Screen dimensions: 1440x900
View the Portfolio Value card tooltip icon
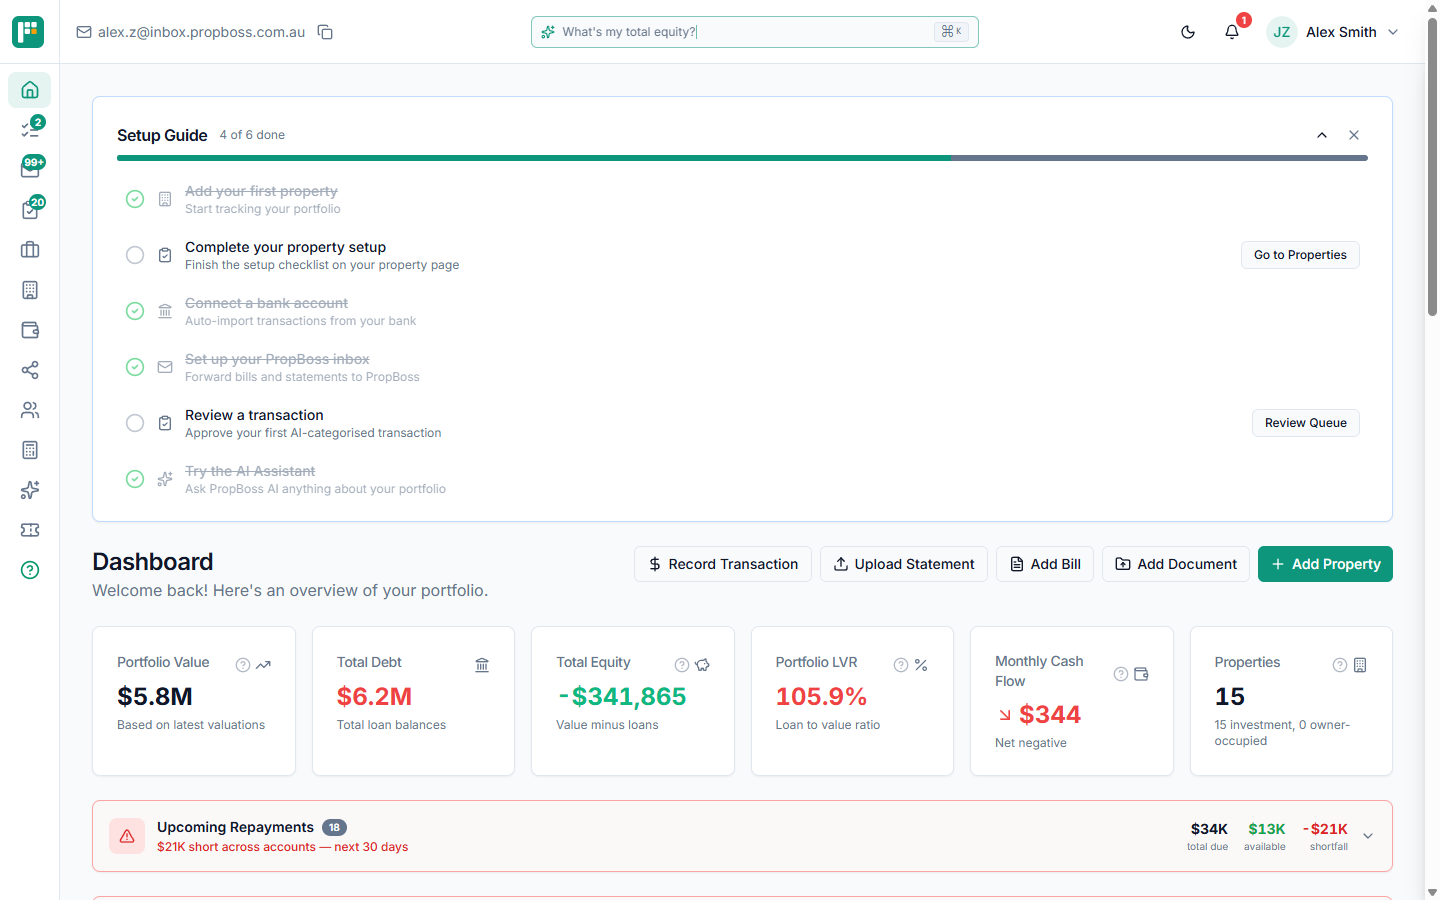click(242, 664)
